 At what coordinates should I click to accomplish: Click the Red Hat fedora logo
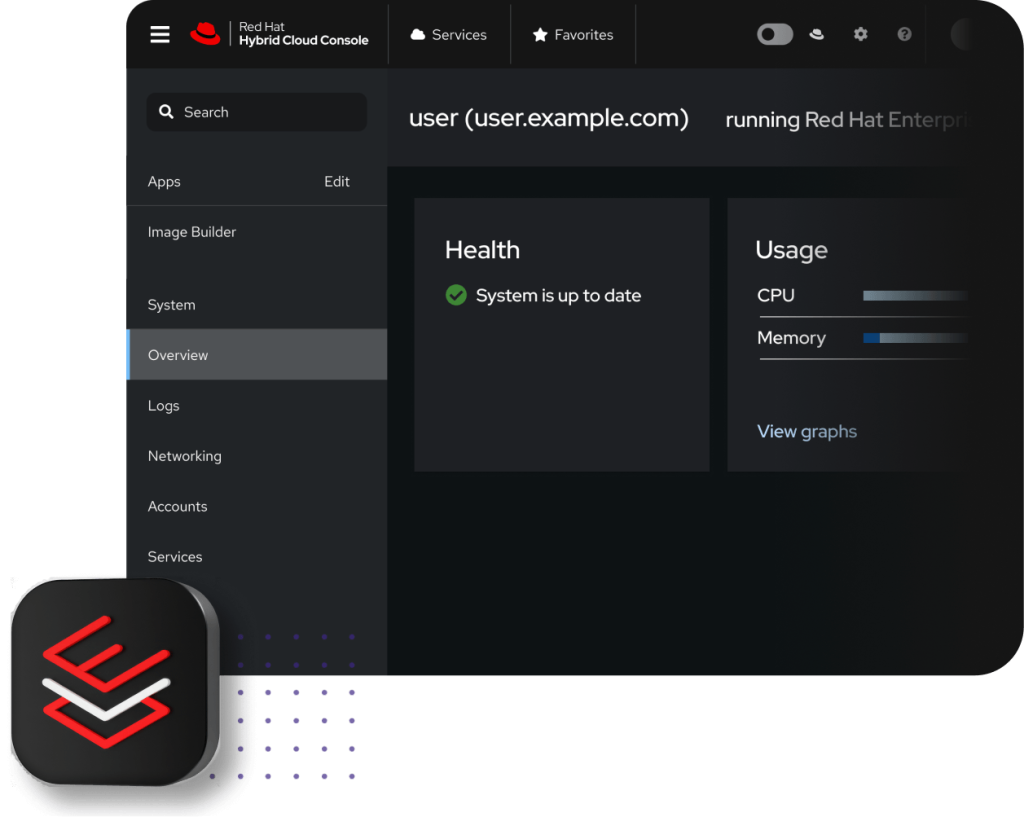click(x=205, y=34)
